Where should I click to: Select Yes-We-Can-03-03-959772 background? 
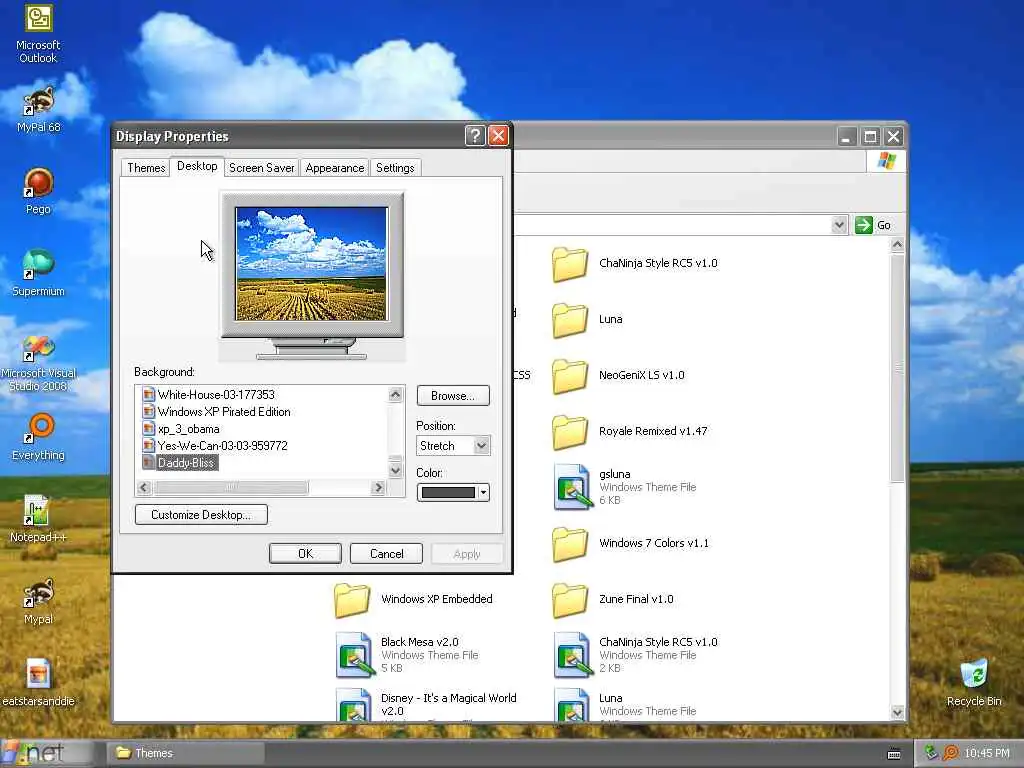[x=222, y=445]
